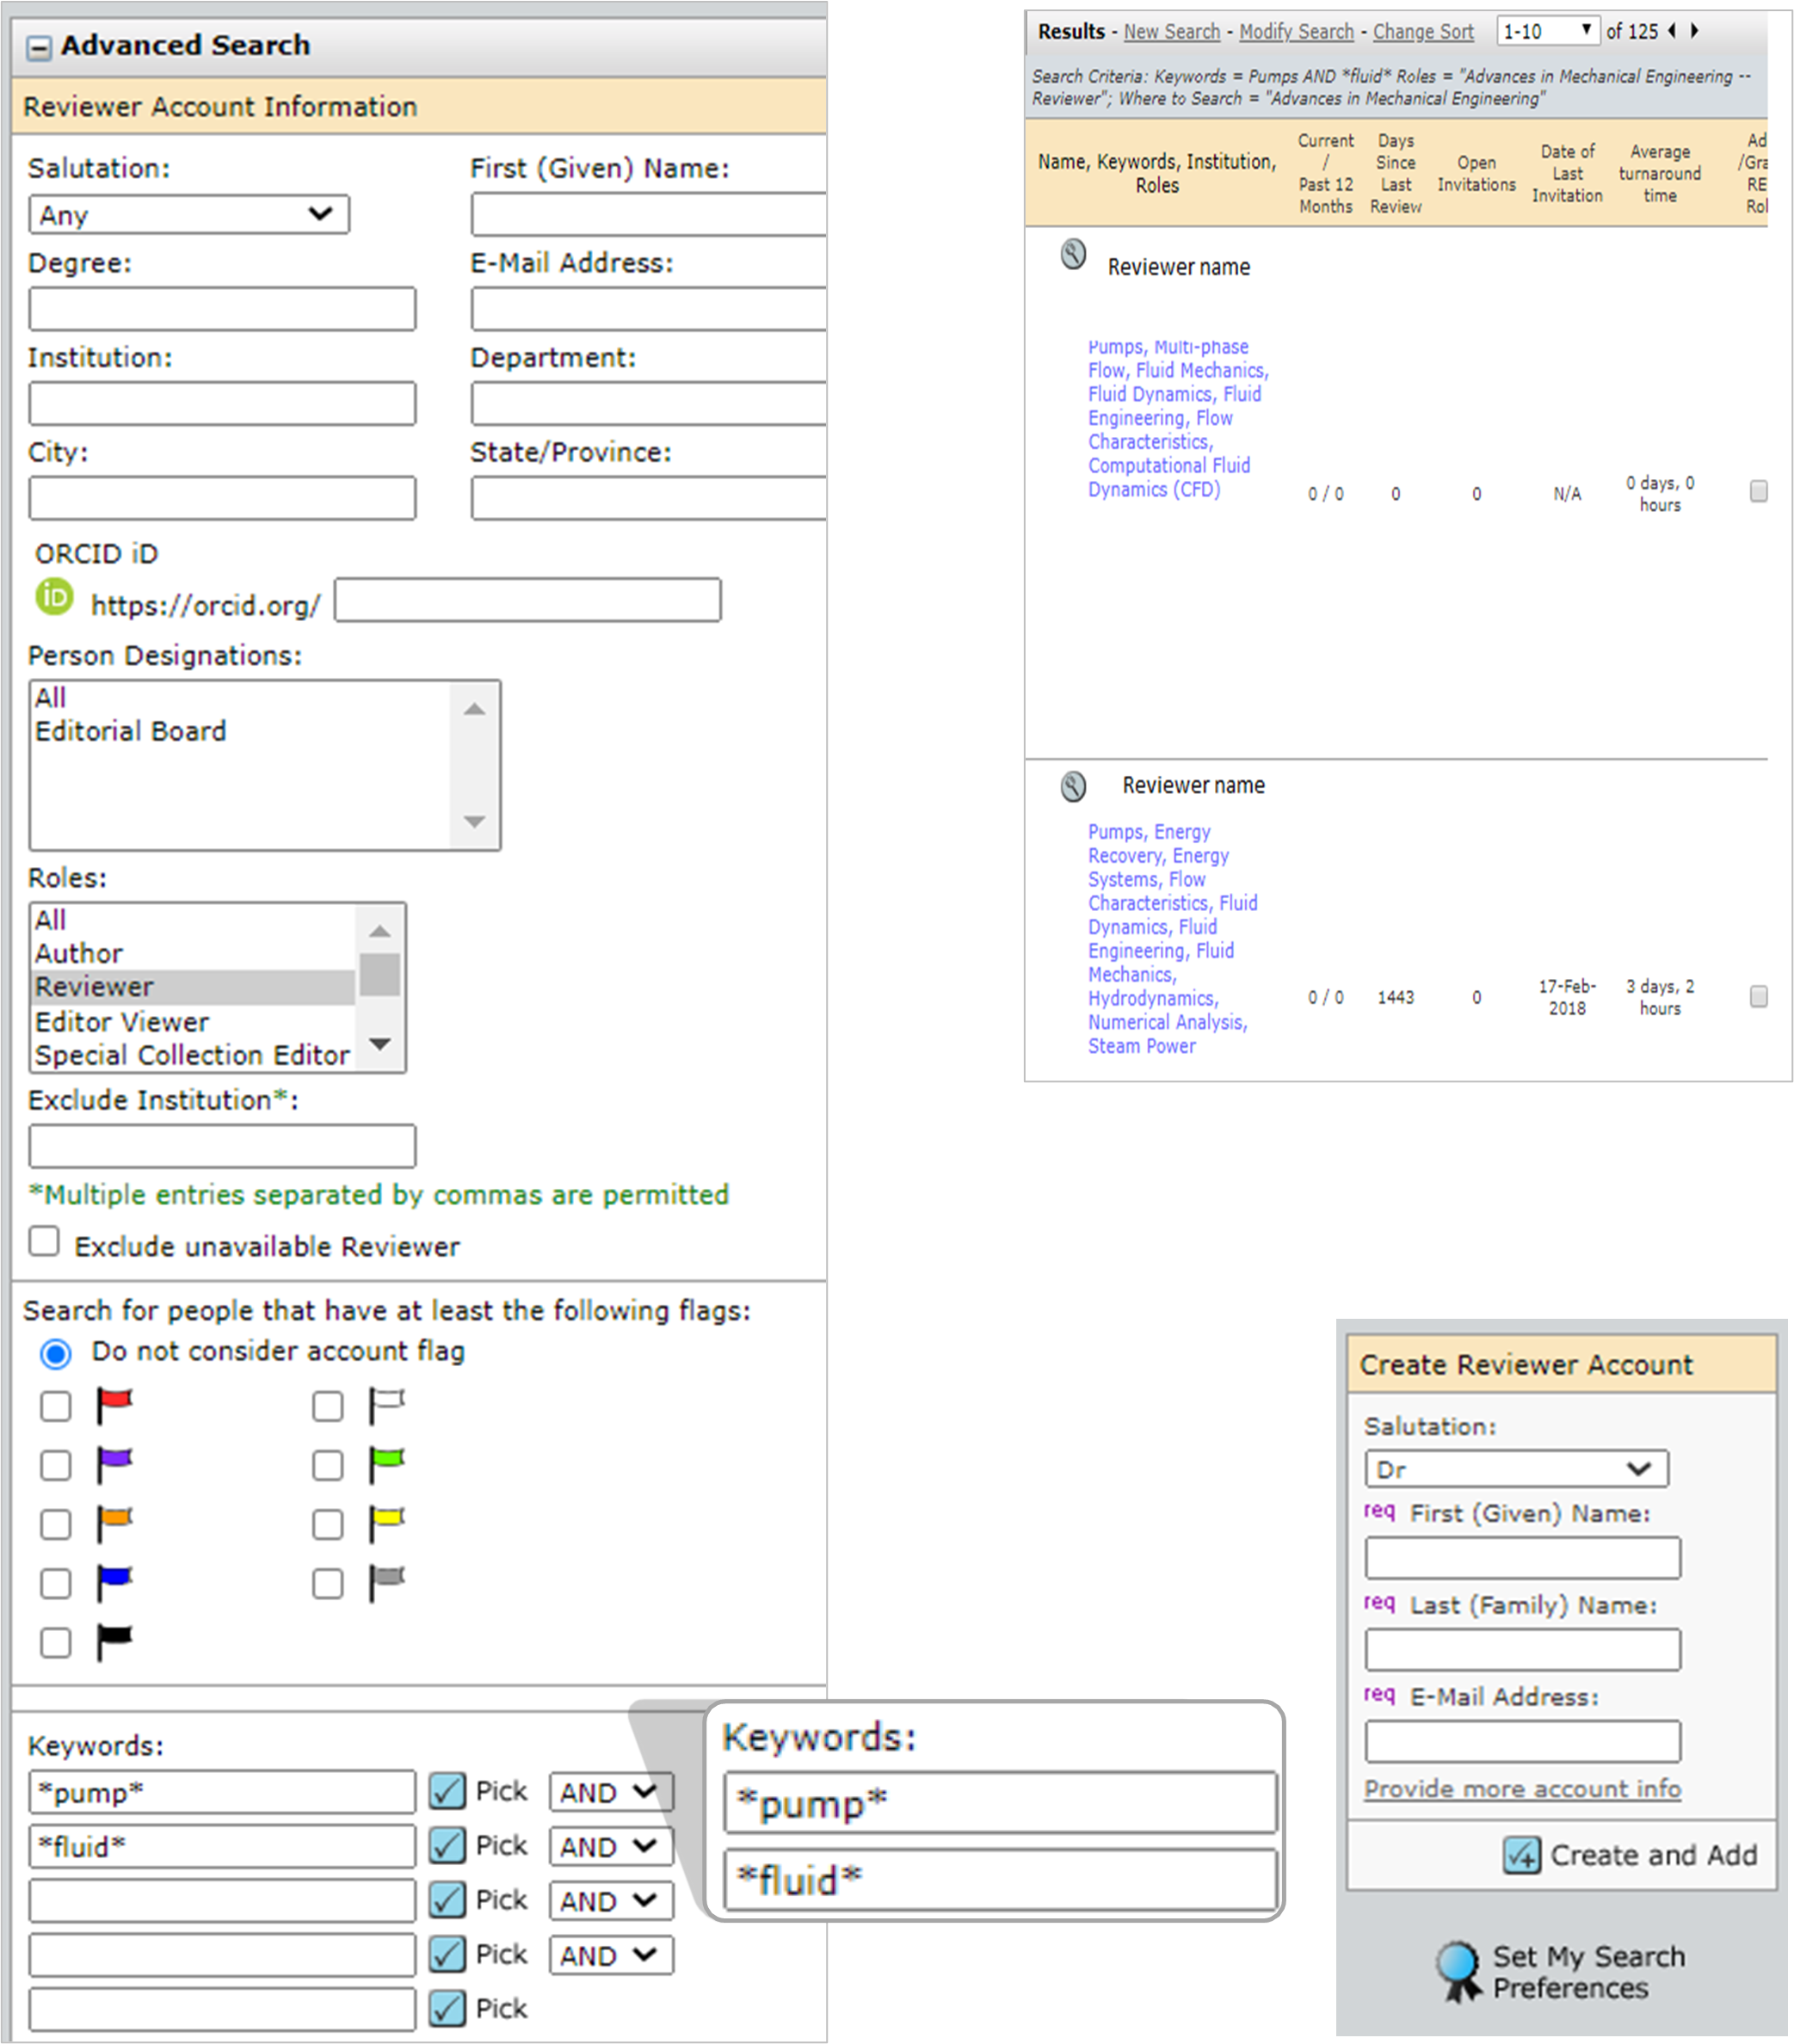Go to next results page arrow
The width and height of the screenshot is (1794, 2044).
point(1694,31)
